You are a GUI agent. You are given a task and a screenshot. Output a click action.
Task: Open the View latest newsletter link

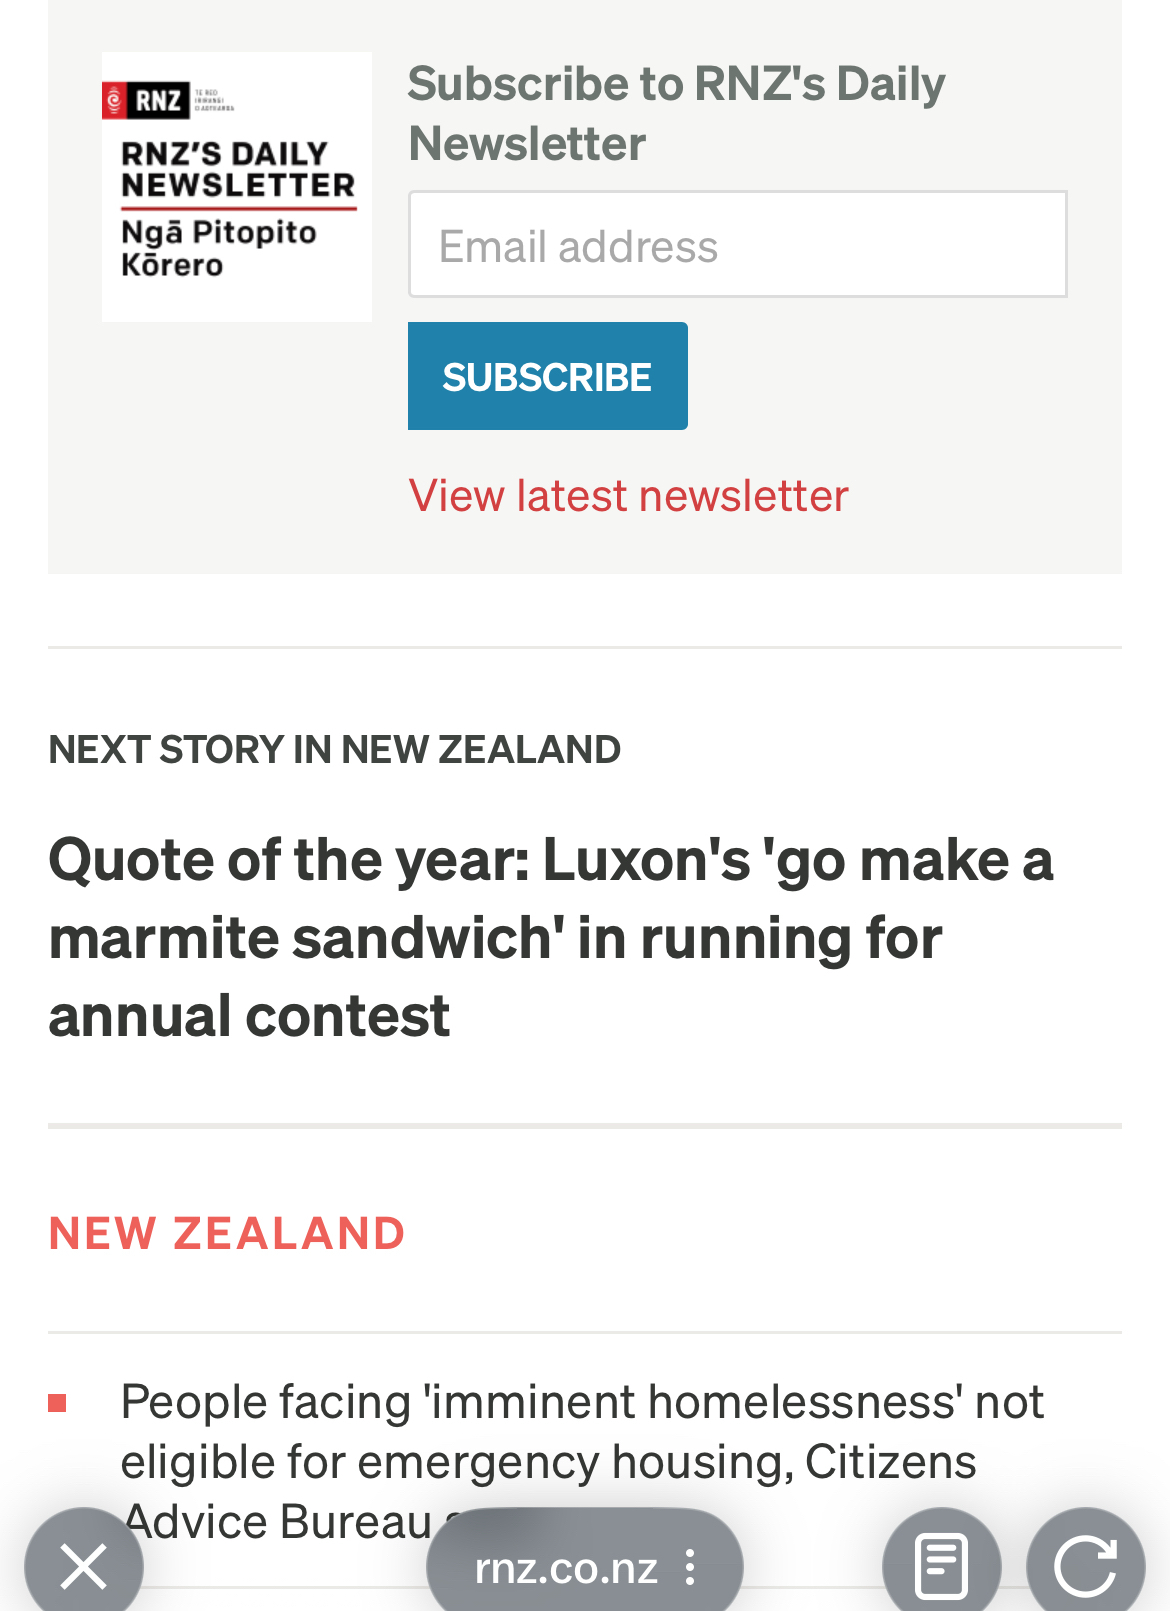628,496
